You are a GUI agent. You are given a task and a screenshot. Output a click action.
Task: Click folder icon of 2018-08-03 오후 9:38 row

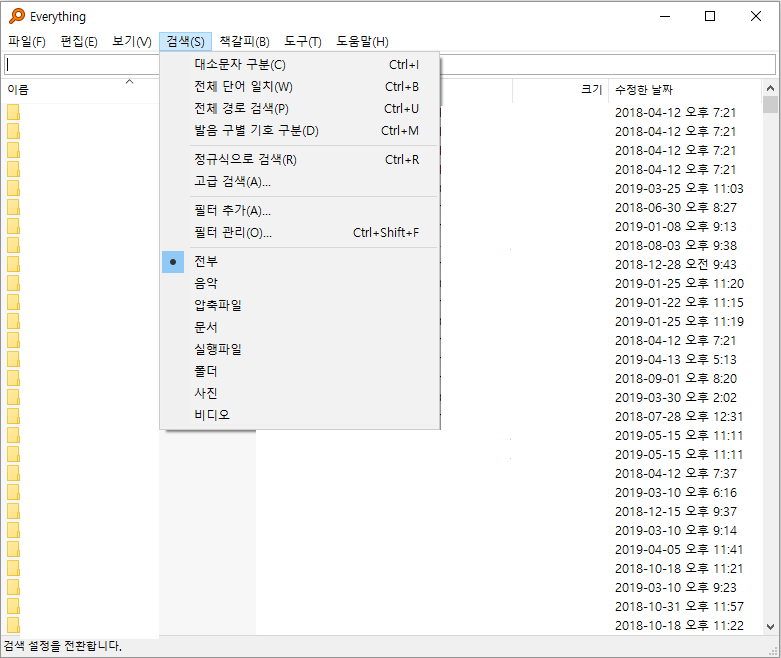(13, 245)
